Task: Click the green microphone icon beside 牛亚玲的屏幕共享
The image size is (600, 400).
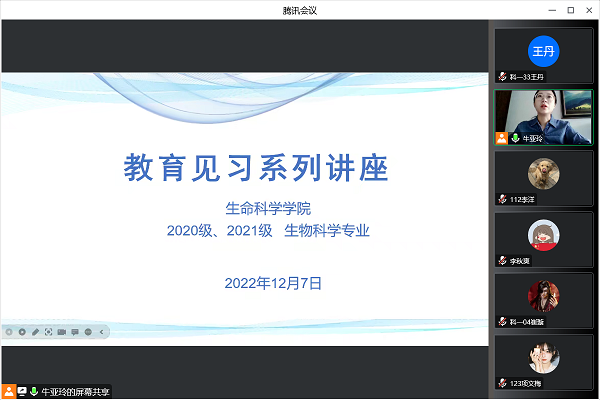Action: [x=34, y=391]
